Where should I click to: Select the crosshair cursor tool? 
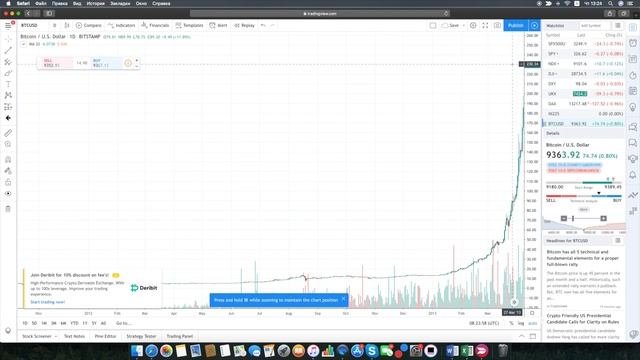pos(8,39)
